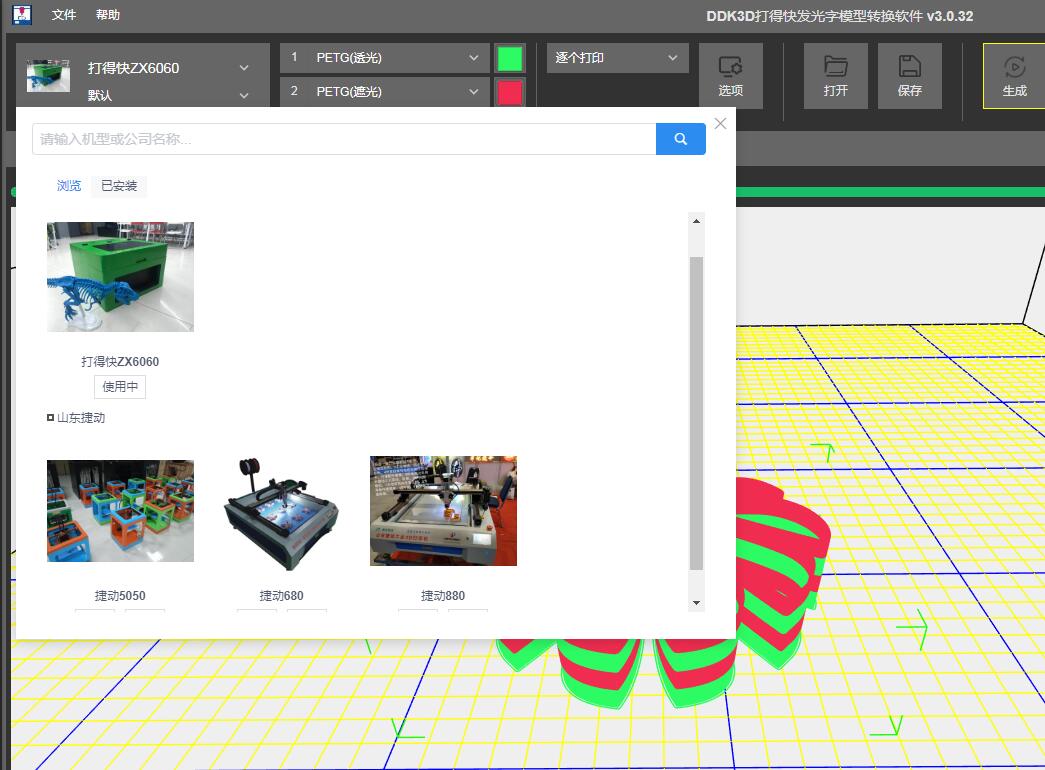The width and height of the screenshot is (1045, 770).
Task: Select the 捷动680 printer thumbnail
Action: pos(282,513)
